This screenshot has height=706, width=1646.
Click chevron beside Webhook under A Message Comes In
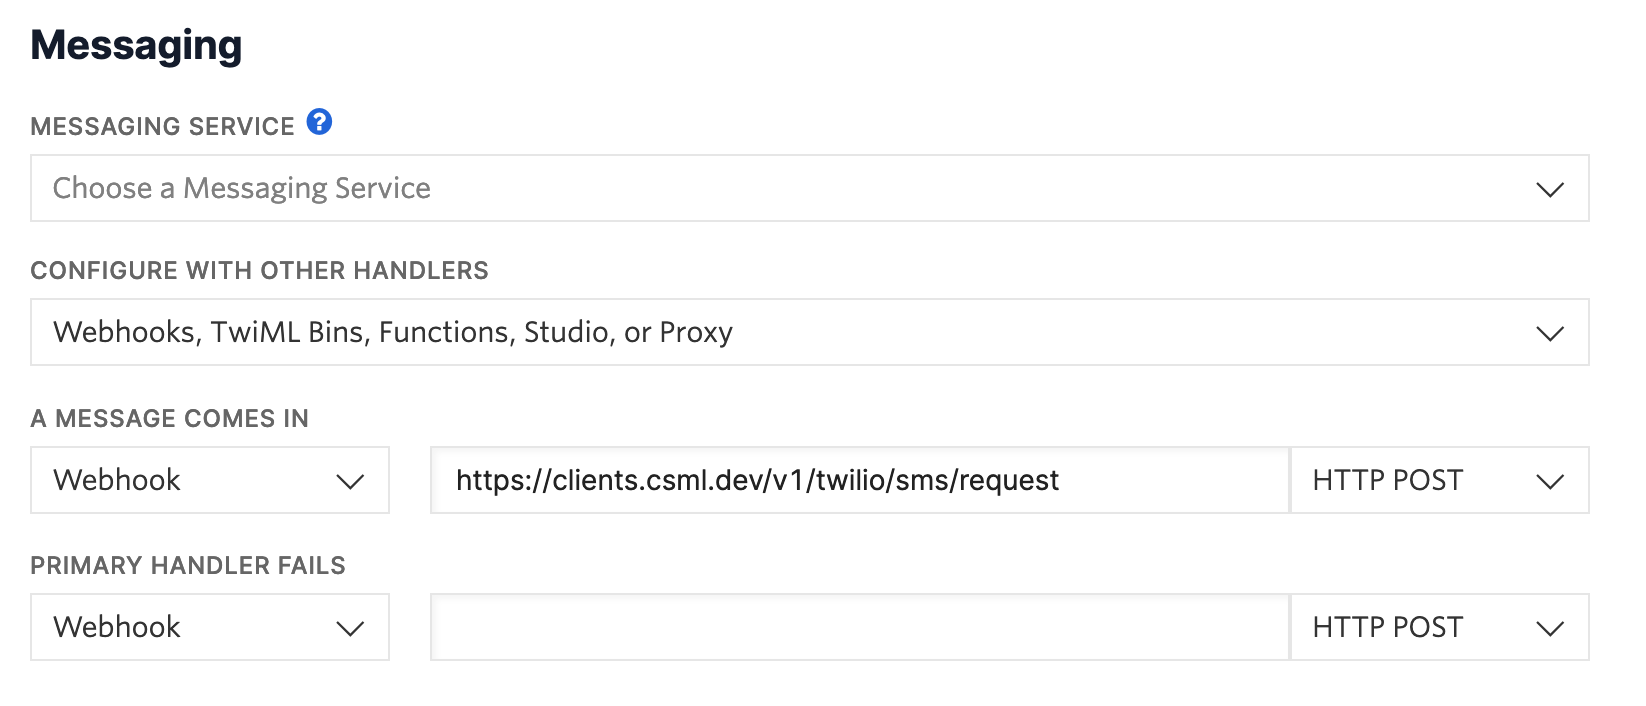coord(350,481)
